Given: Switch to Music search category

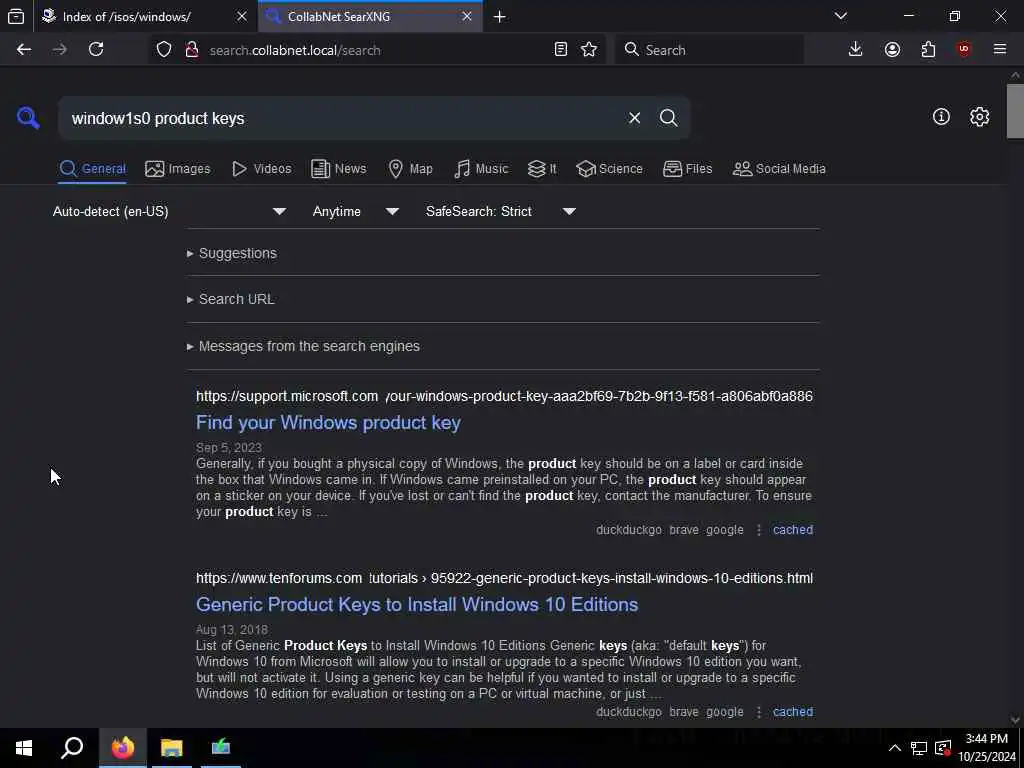Looking at the screenshot, I should tap(481, 168).
